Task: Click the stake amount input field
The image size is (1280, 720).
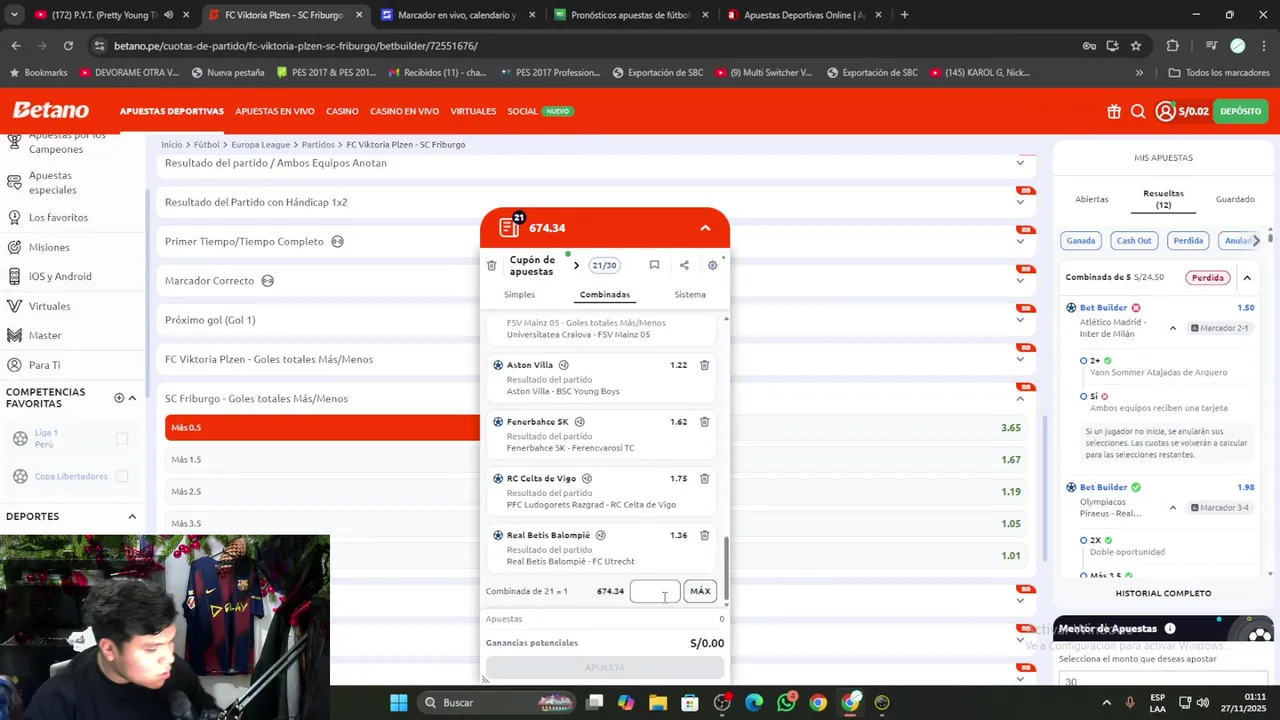Action: (x=655, y=591)
